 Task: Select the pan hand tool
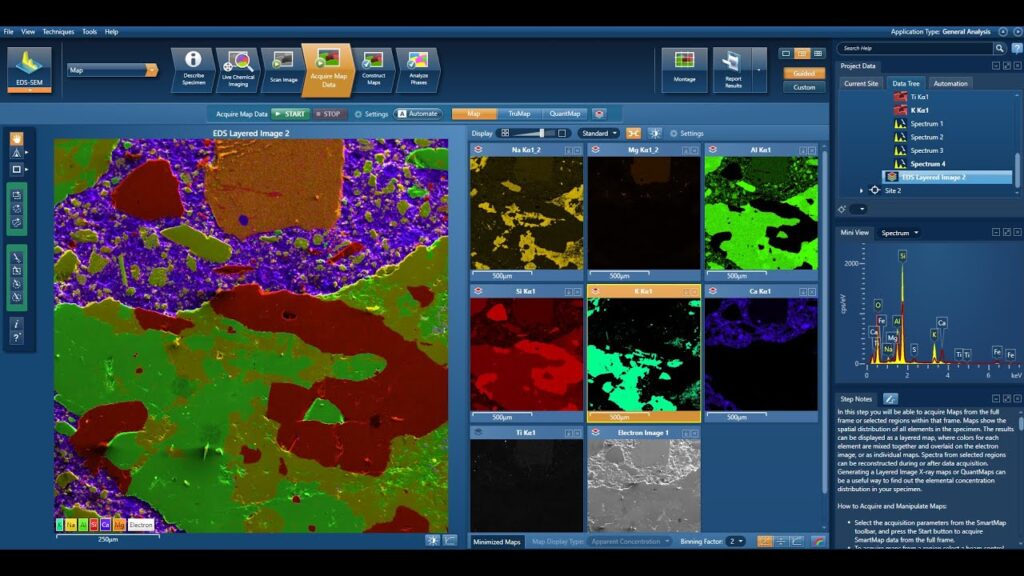(x=17, y=138)
